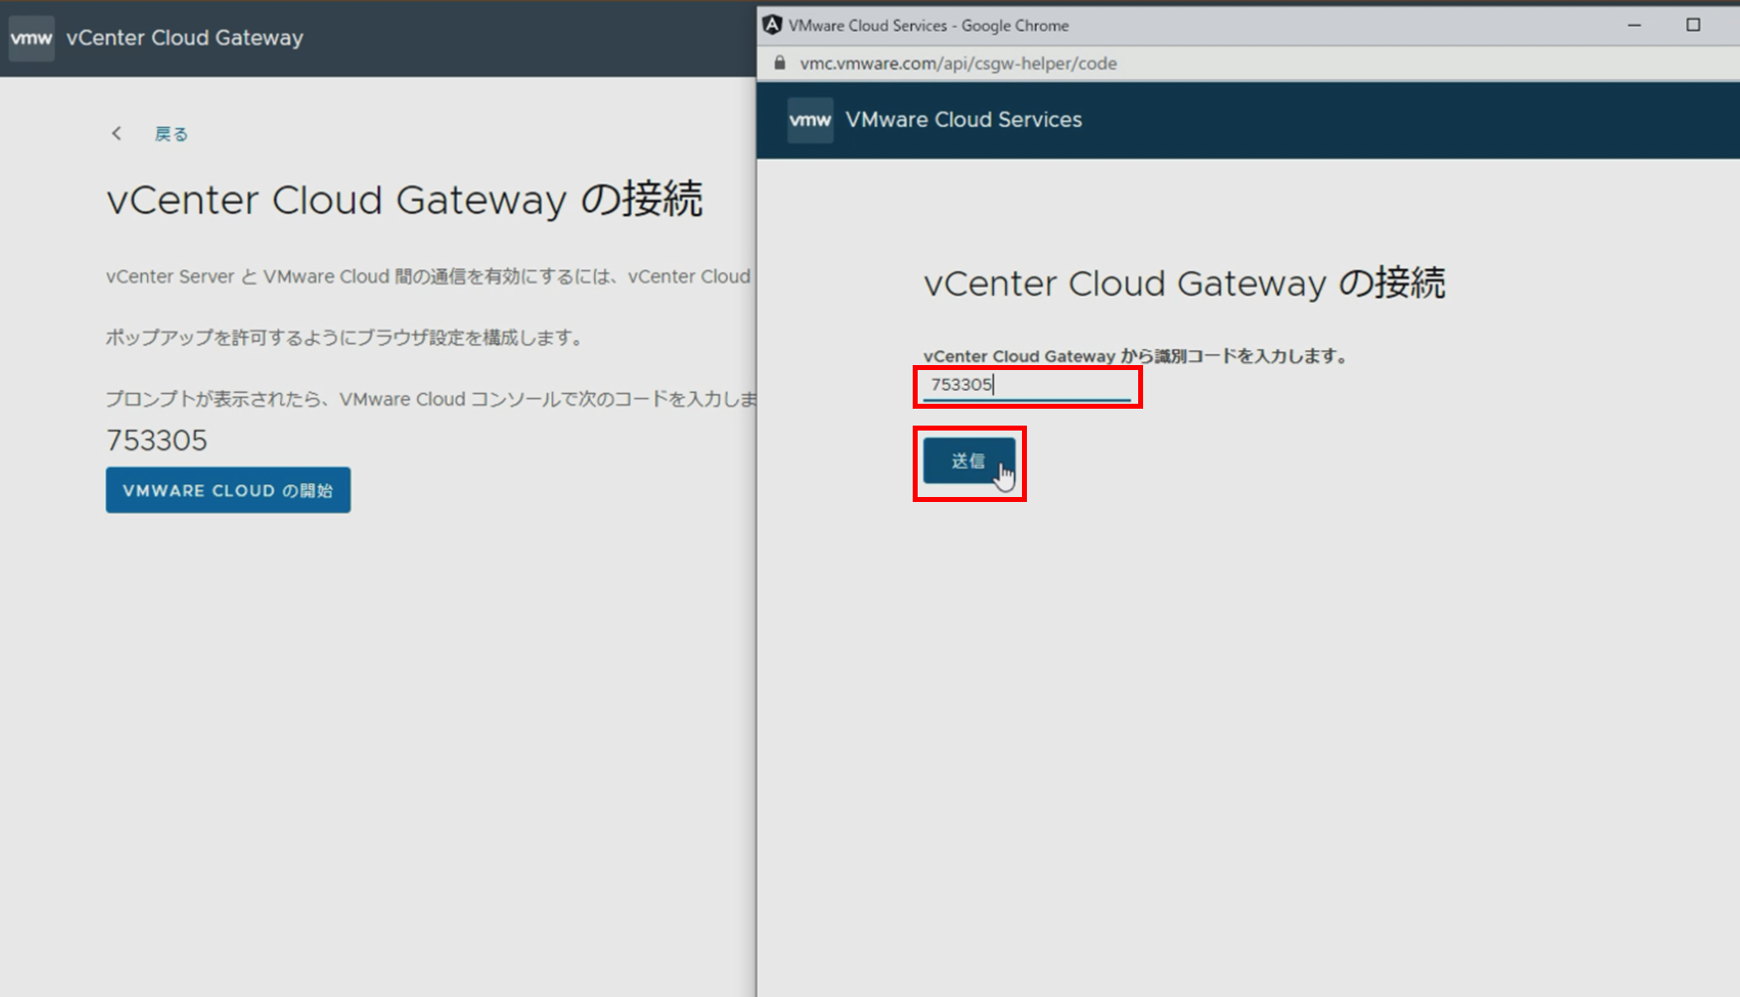Click the ポップアップを許可する instruction text
The height and width of the screenshot is (997, 1740).
(x=346, y=338)
